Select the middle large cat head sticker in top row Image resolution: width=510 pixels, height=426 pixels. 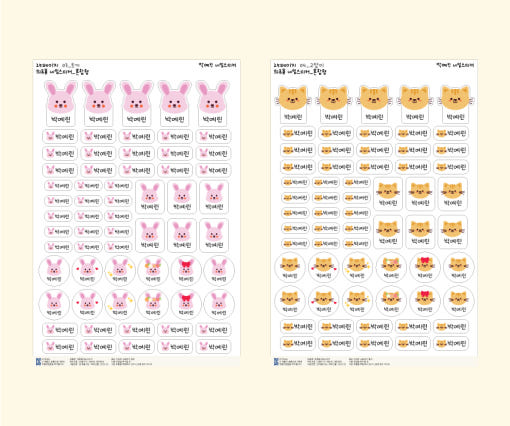(x=374, y=104)
